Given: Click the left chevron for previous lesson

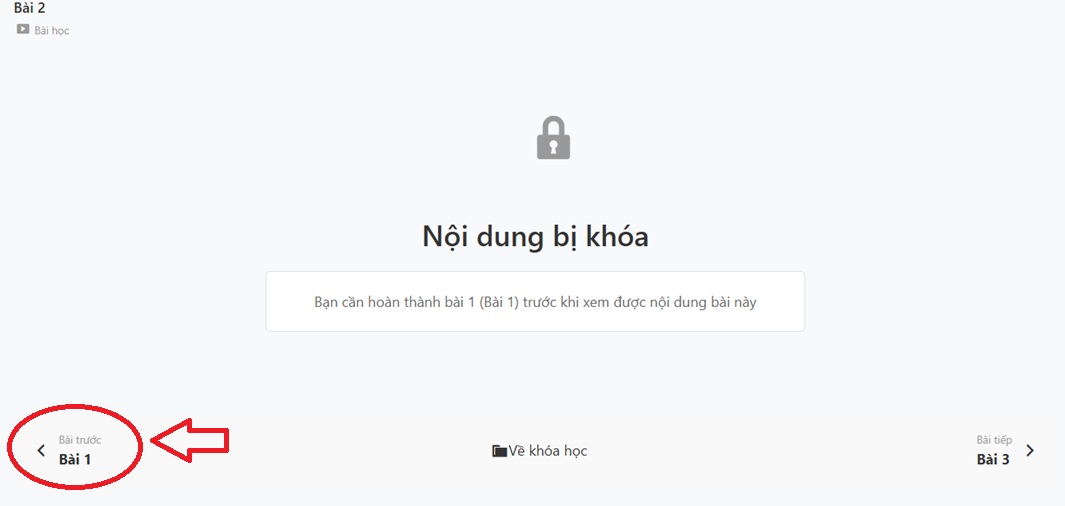Looking at the screenshot, I should pyautogui.click(x=41, y=450).
